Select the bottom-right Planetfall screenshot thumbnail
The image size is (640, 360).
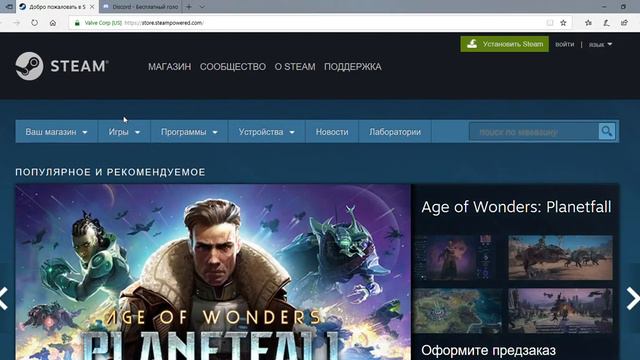(x=560, y=311)
